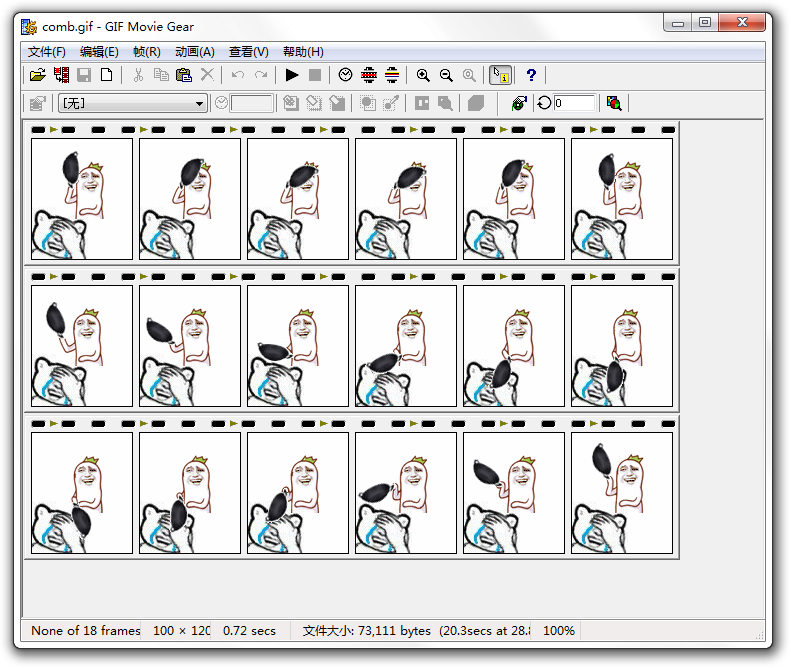Click the Open file folder icon
This screenshot has width=791, height=668.
coord(37,75)
